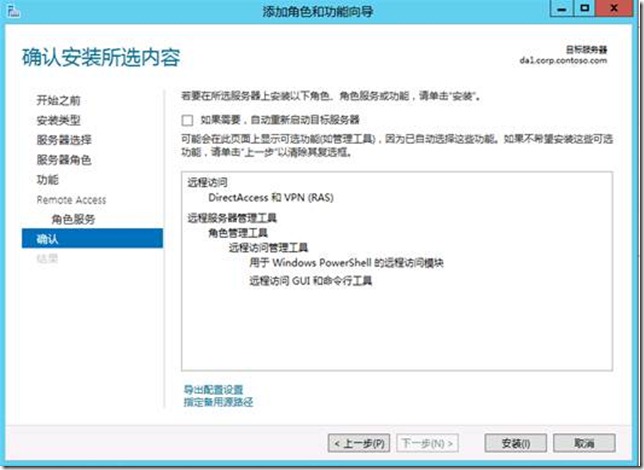Select Remote Access step in sidebar
This screenshot has width=644, height=470.
coord(71,200)
